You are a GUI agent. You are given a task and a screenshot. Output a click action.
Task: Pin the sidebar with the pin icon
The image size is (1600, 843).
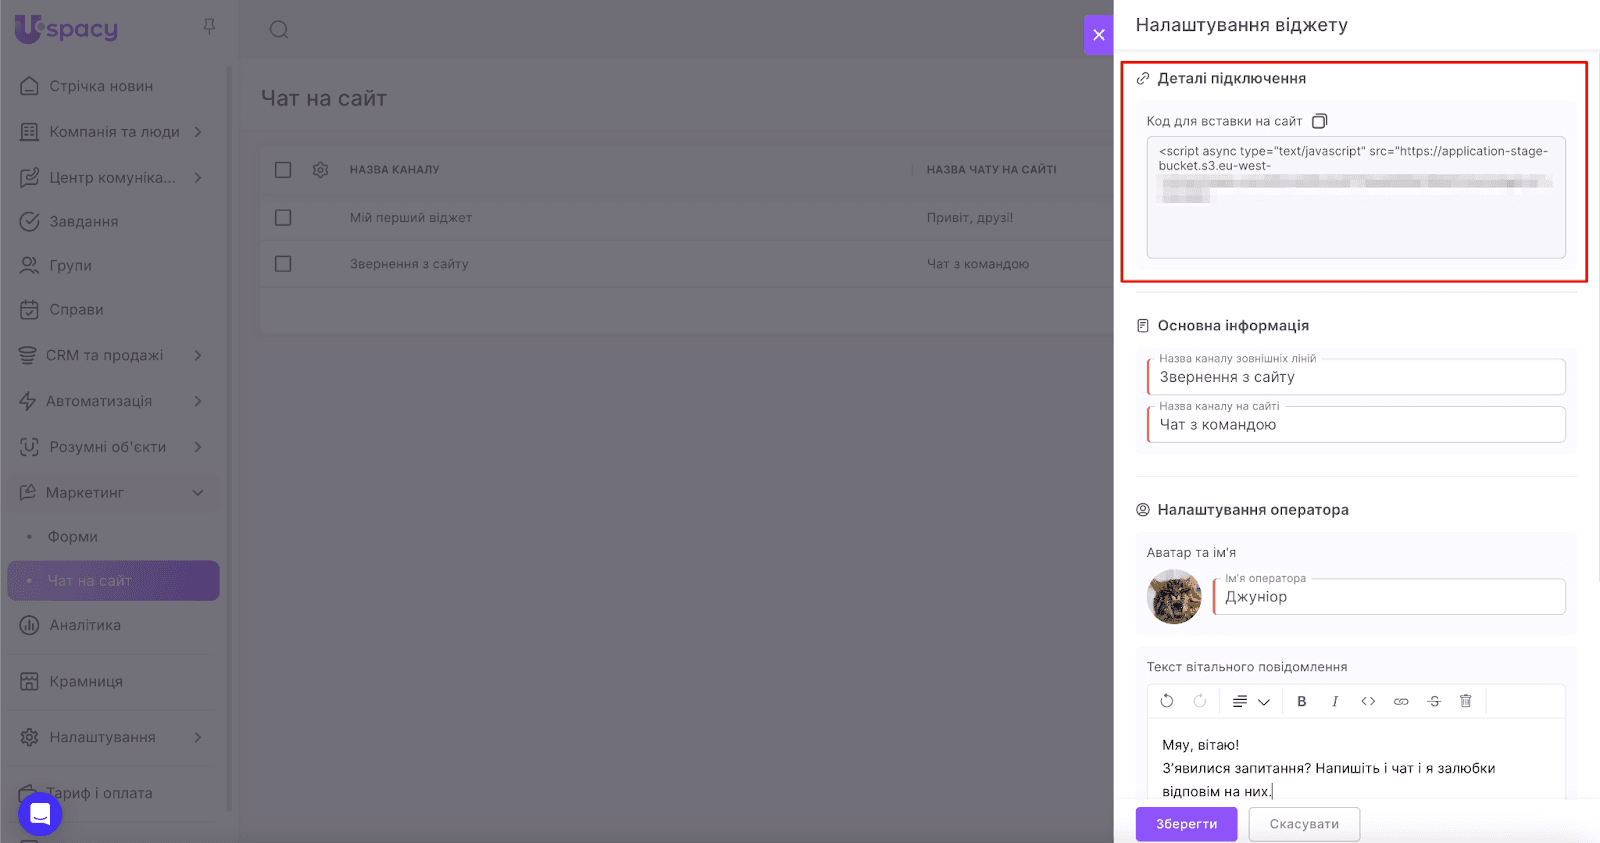(x=209, y=27)
